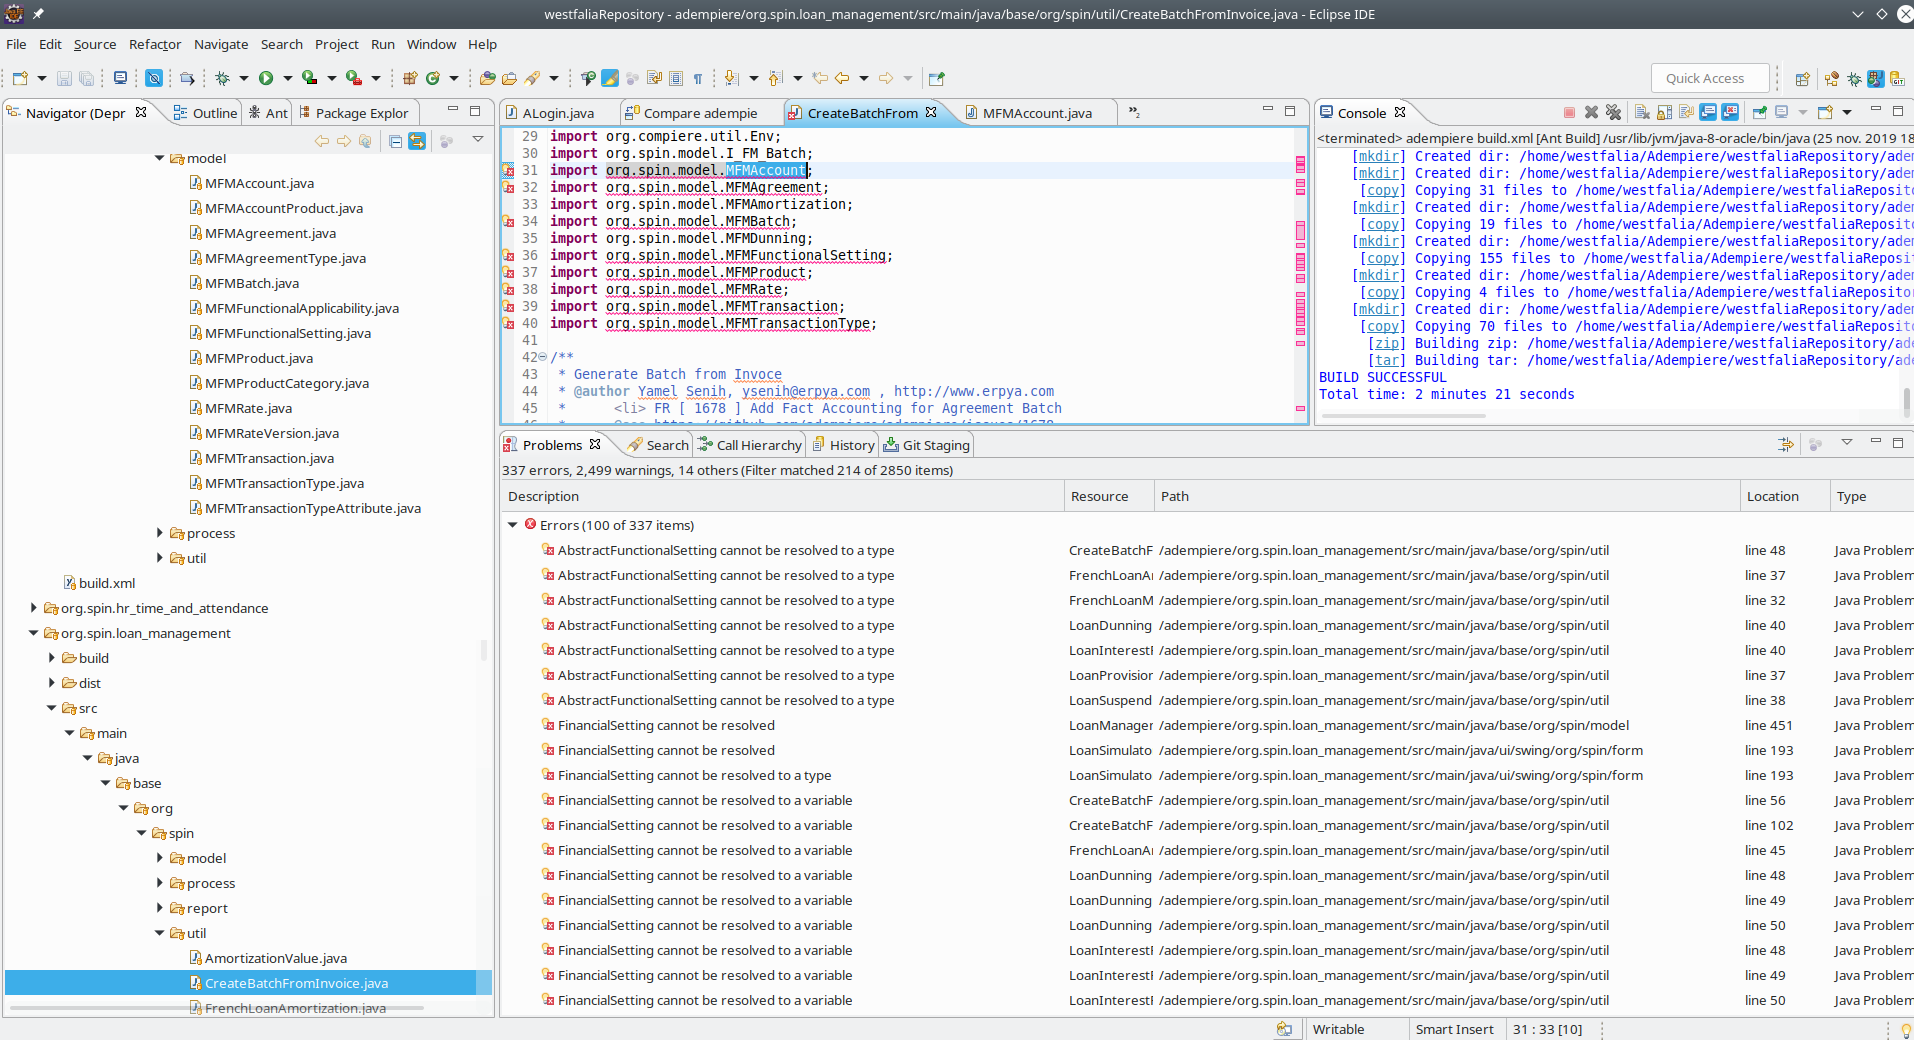The width and height of the screenshot is (1914, 1040).
Task: Collapse the Errors group in Problems
Action: [x=513, y=525]
